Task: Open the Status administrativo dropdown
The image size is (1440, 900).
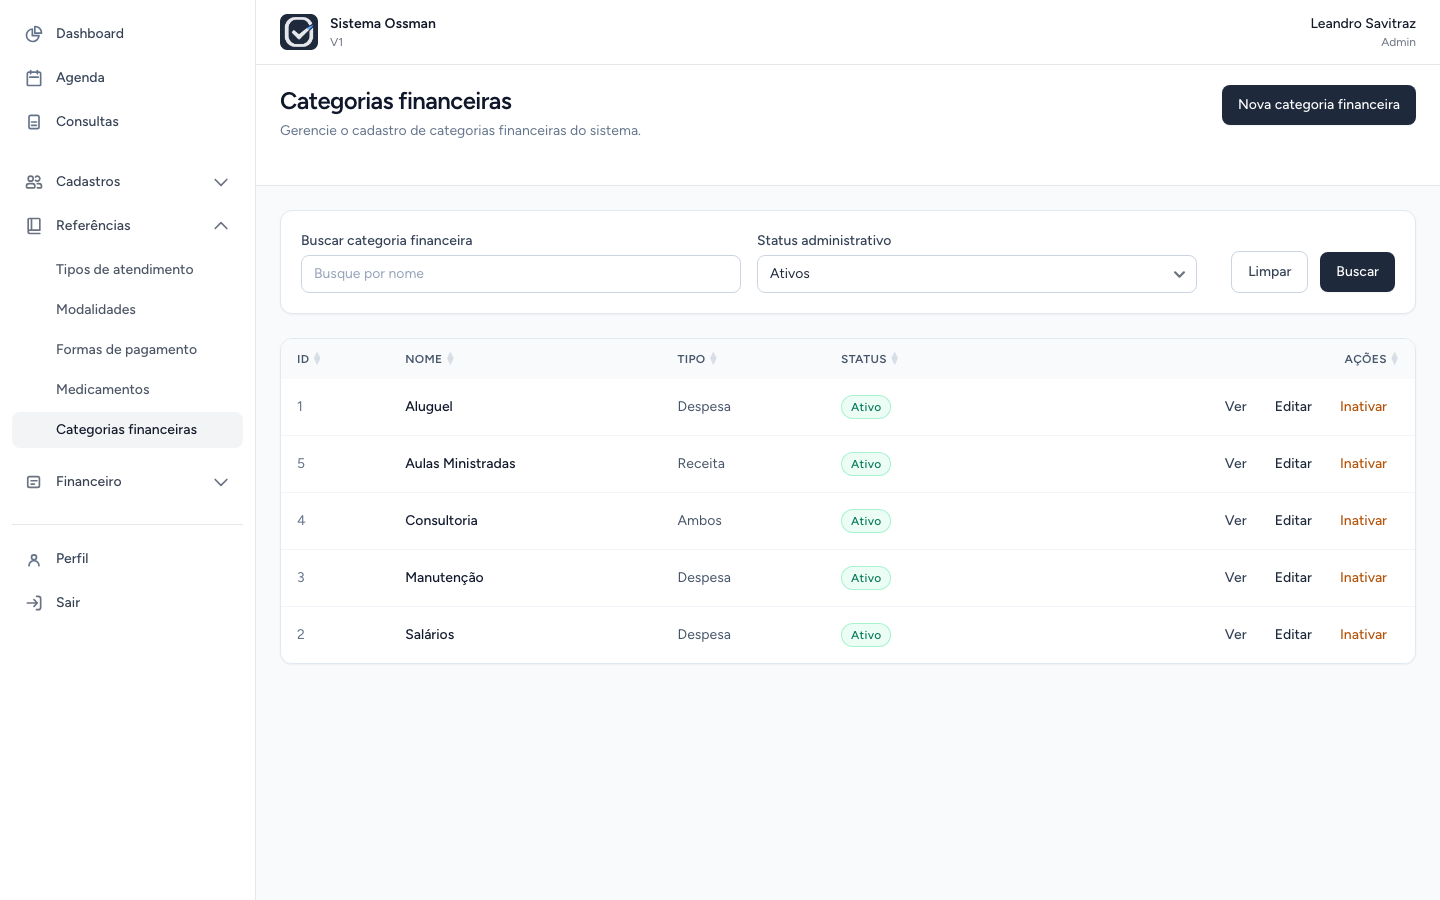Action: [x=977, y=274]
